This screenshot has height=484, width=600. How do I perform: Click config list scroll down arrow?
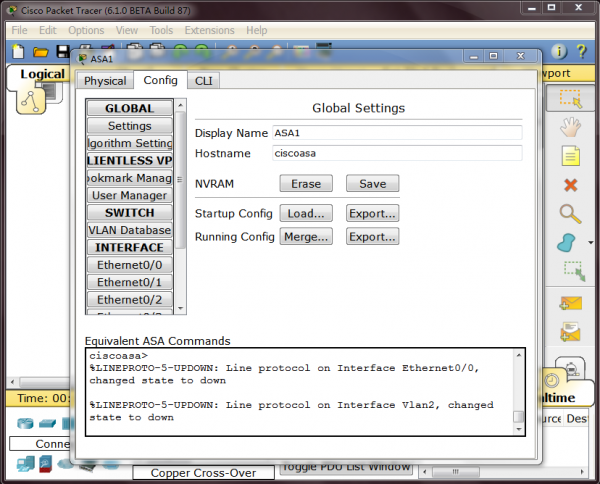click(x=181, y=308)
